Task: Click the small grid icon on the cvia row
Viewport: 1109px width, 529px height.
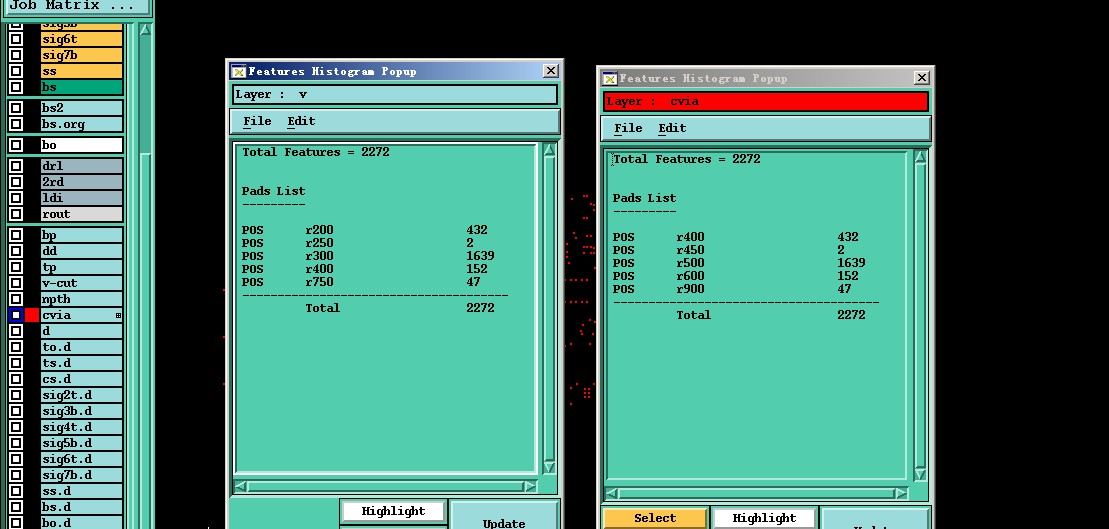Action: coord(118,315)
